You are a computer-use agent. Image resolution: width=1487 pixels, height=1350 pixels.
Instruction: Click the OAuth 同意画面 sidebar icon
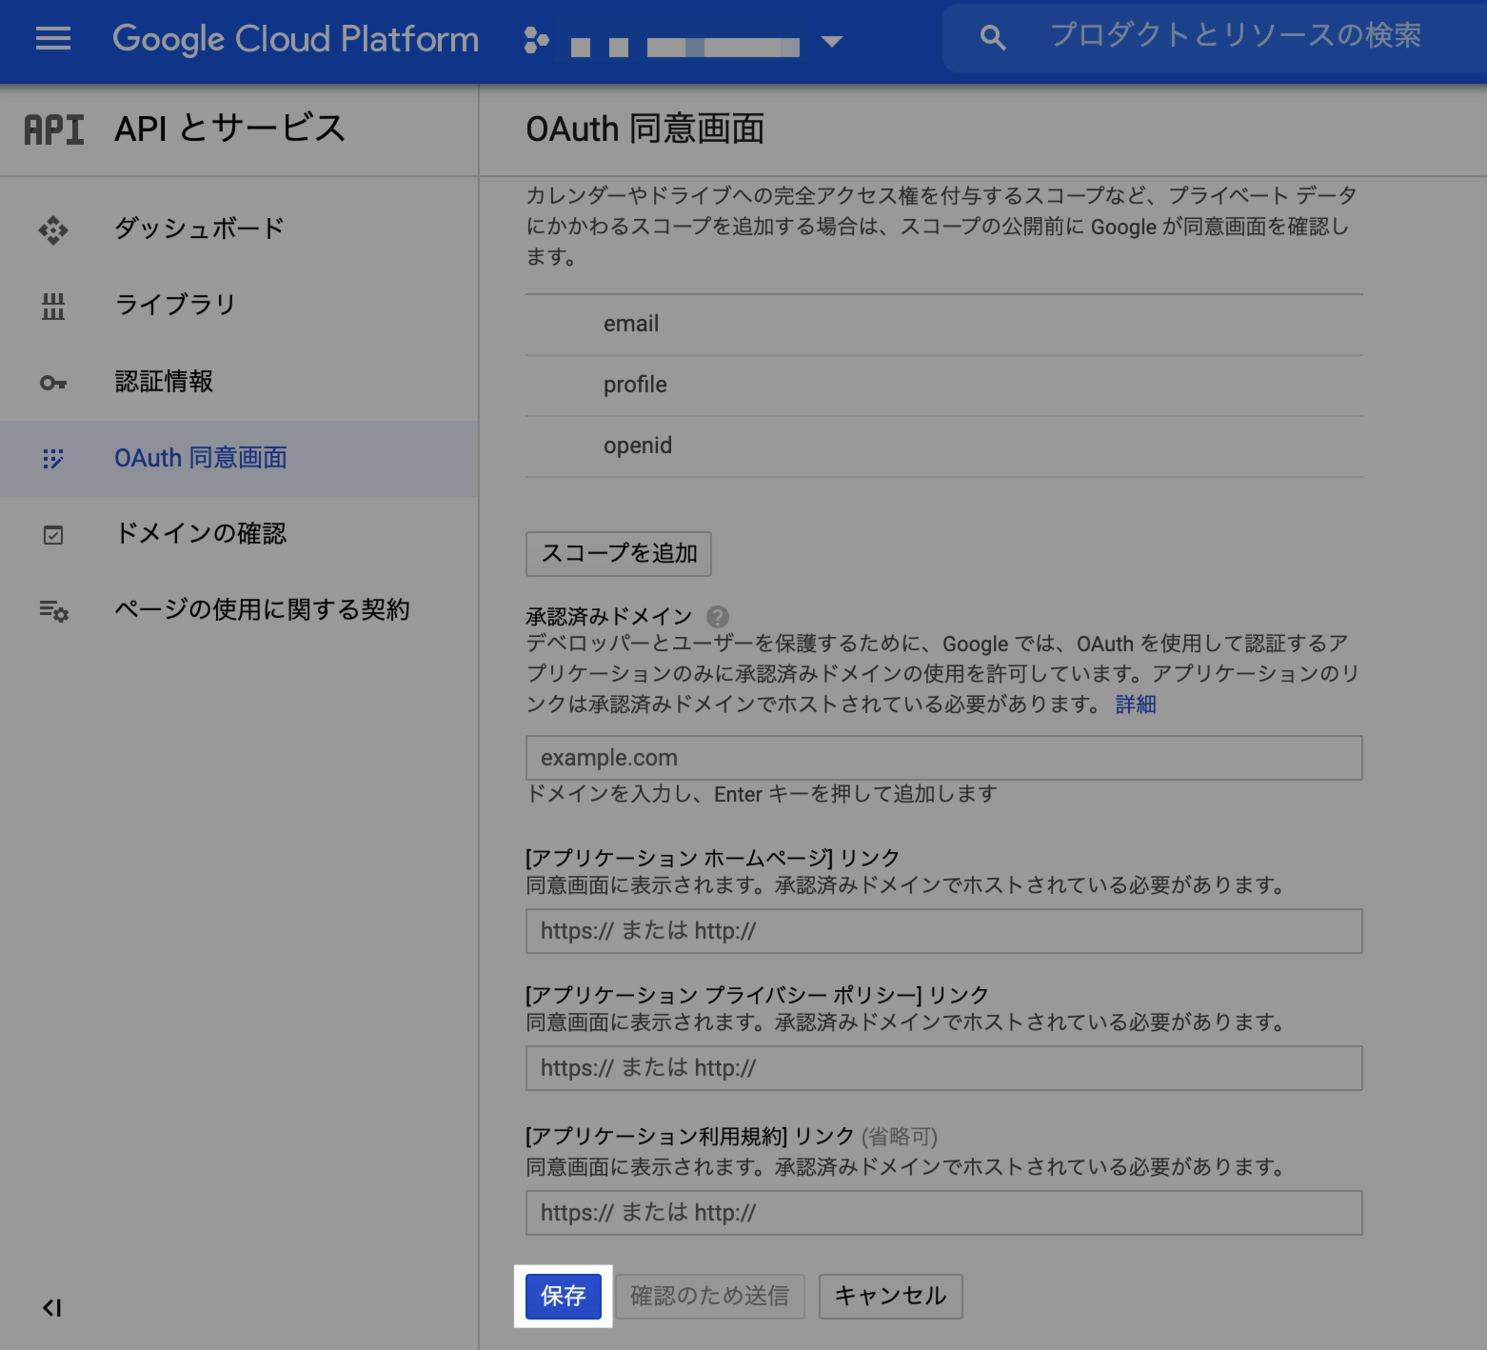[53, 459]
